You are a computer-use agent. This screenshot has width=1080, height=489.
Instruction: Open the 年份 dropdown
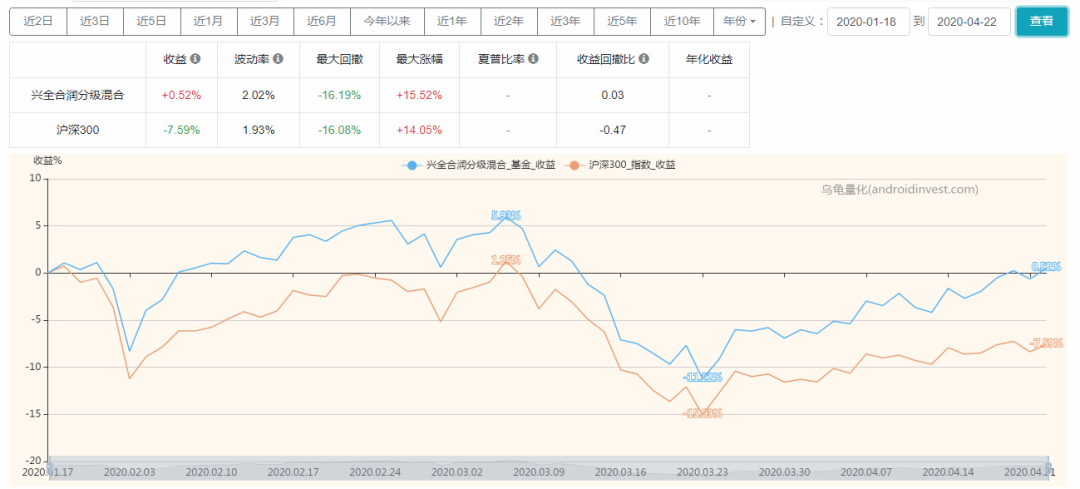point(740,21)
